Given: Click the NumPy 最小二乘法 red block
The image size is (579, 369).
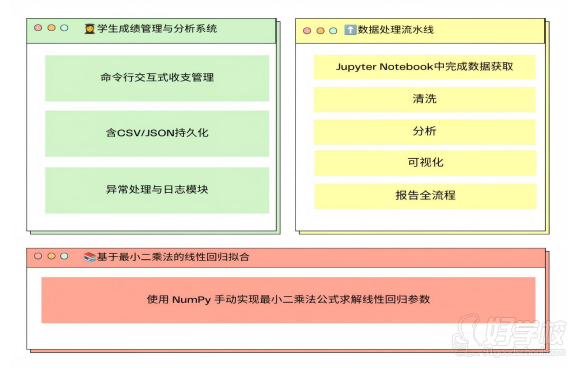Looking at the screenshot, I should click(x=288, y=300).
